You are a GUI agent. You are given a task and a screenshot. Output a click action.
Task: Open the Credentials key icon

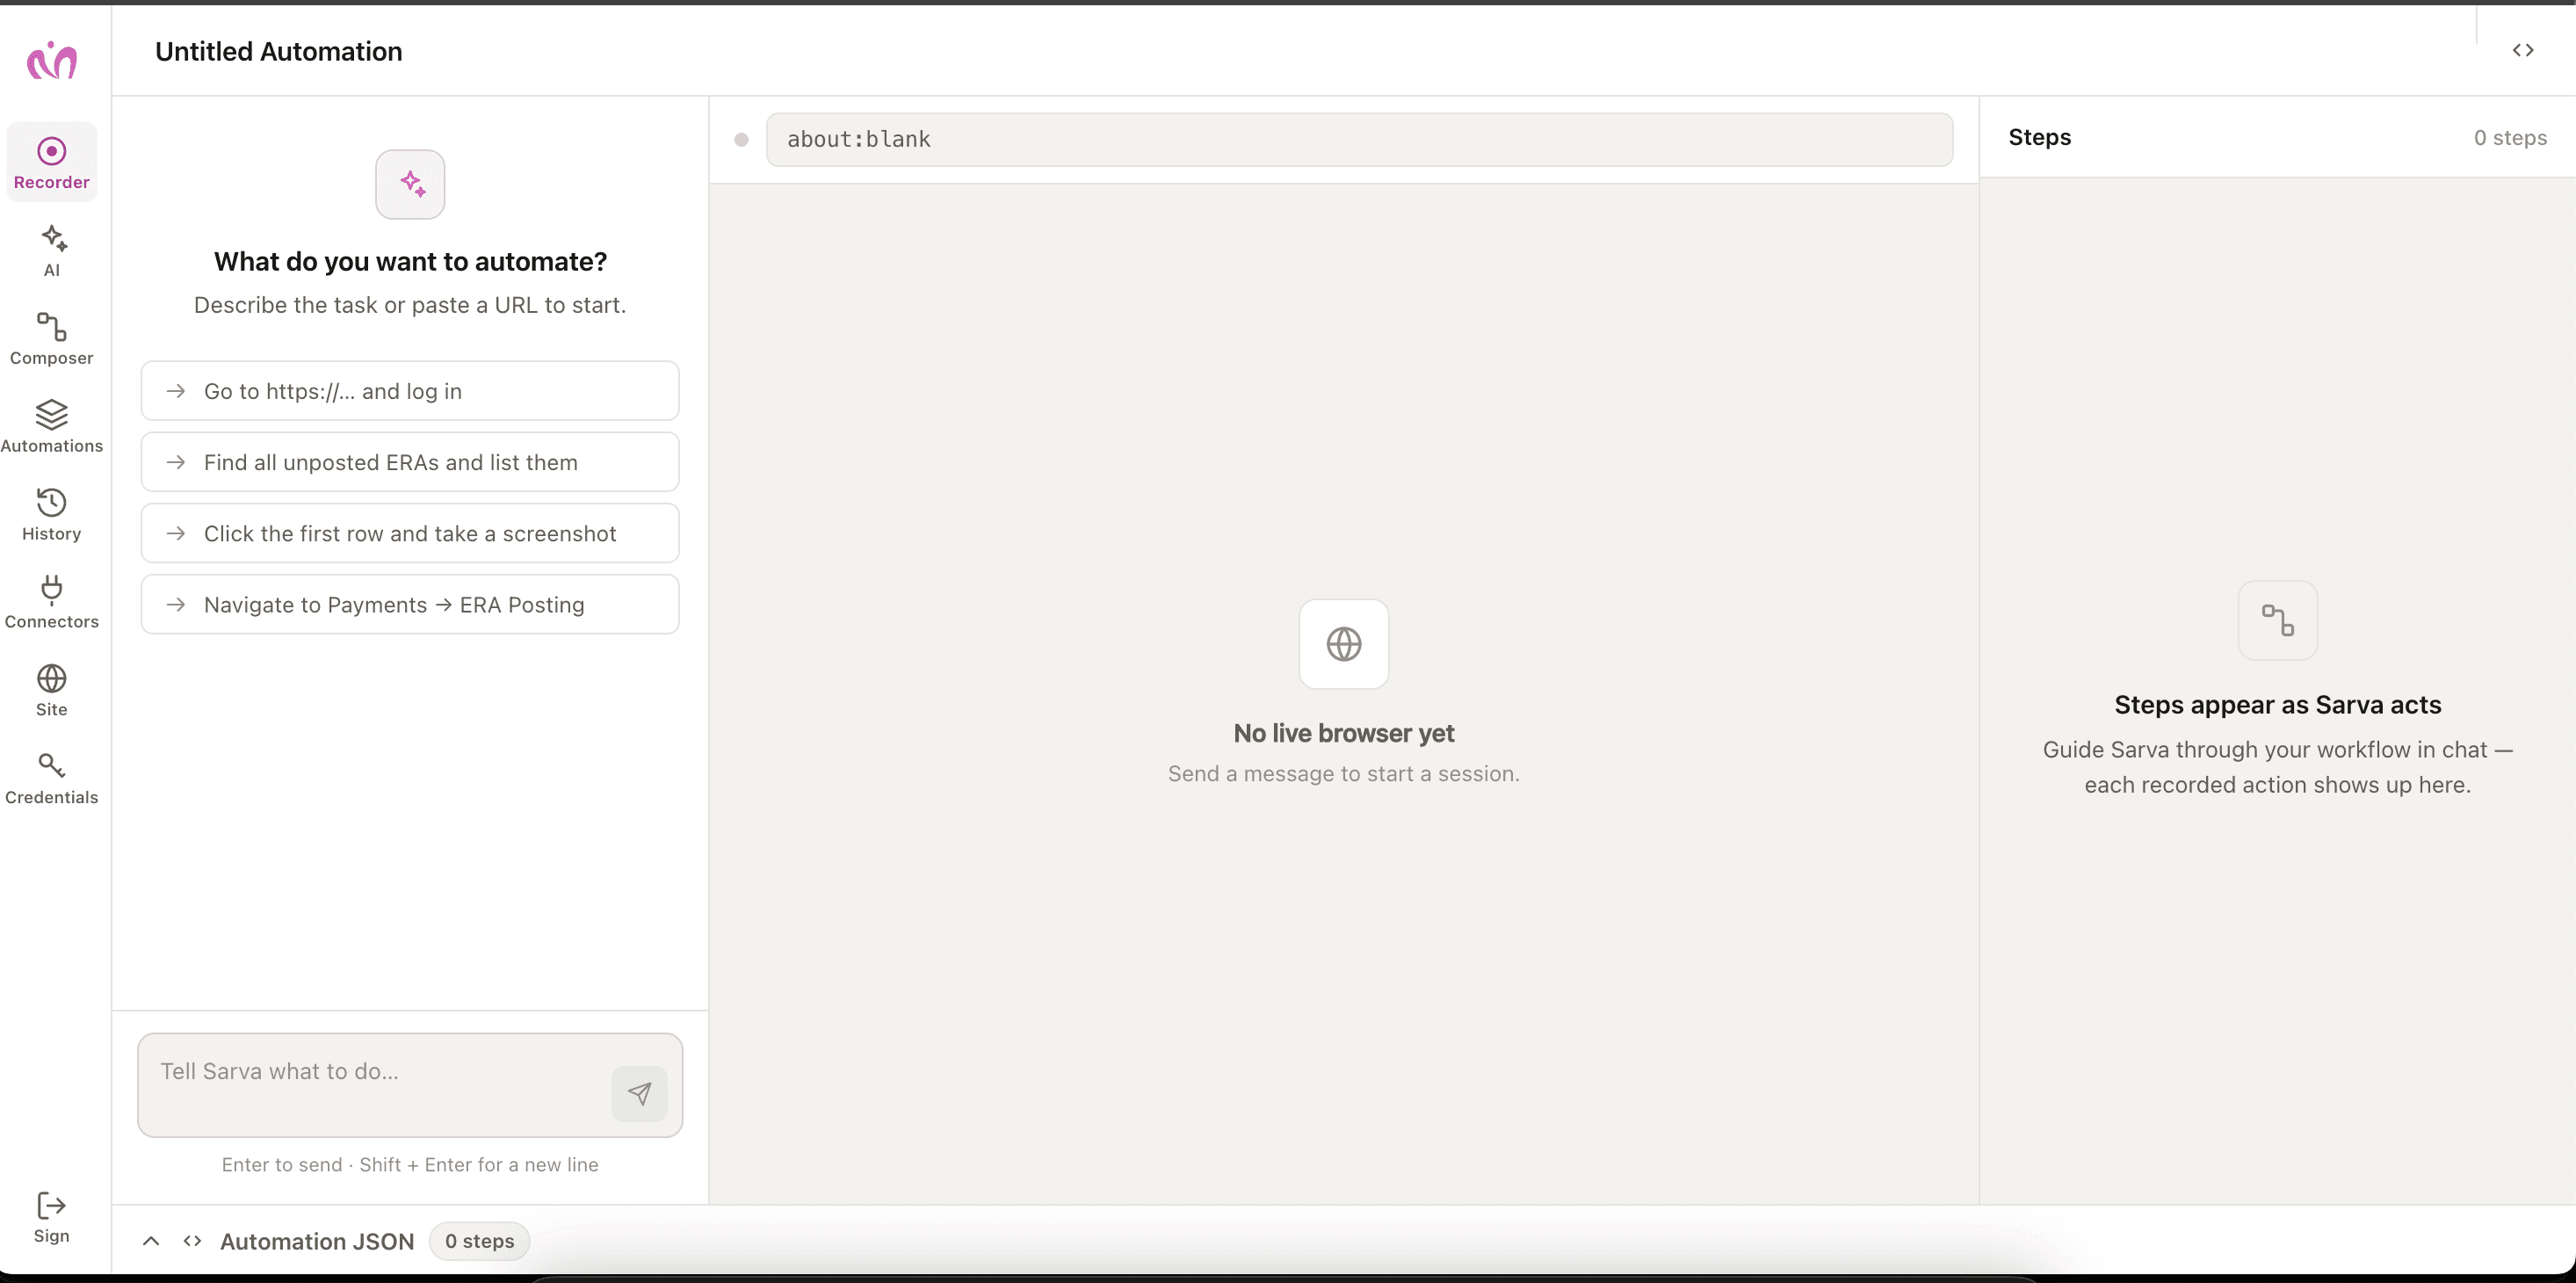pyautogui.click(x=52, y=778)
